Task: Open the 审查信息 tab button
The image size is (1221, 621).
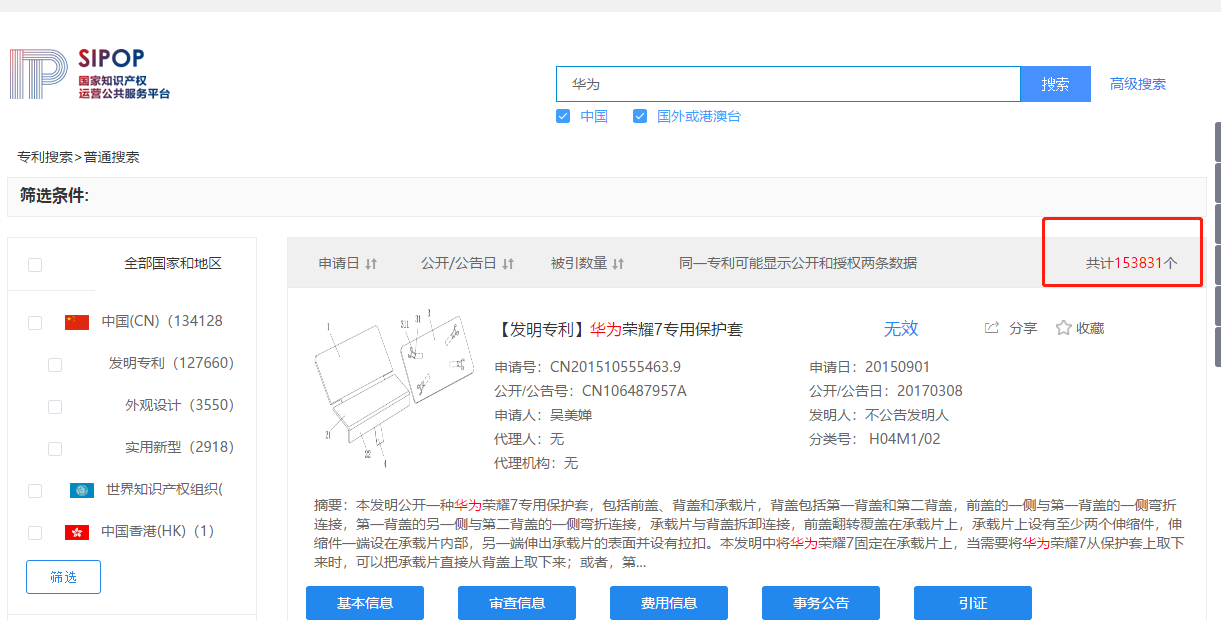Action: point(517,603)
